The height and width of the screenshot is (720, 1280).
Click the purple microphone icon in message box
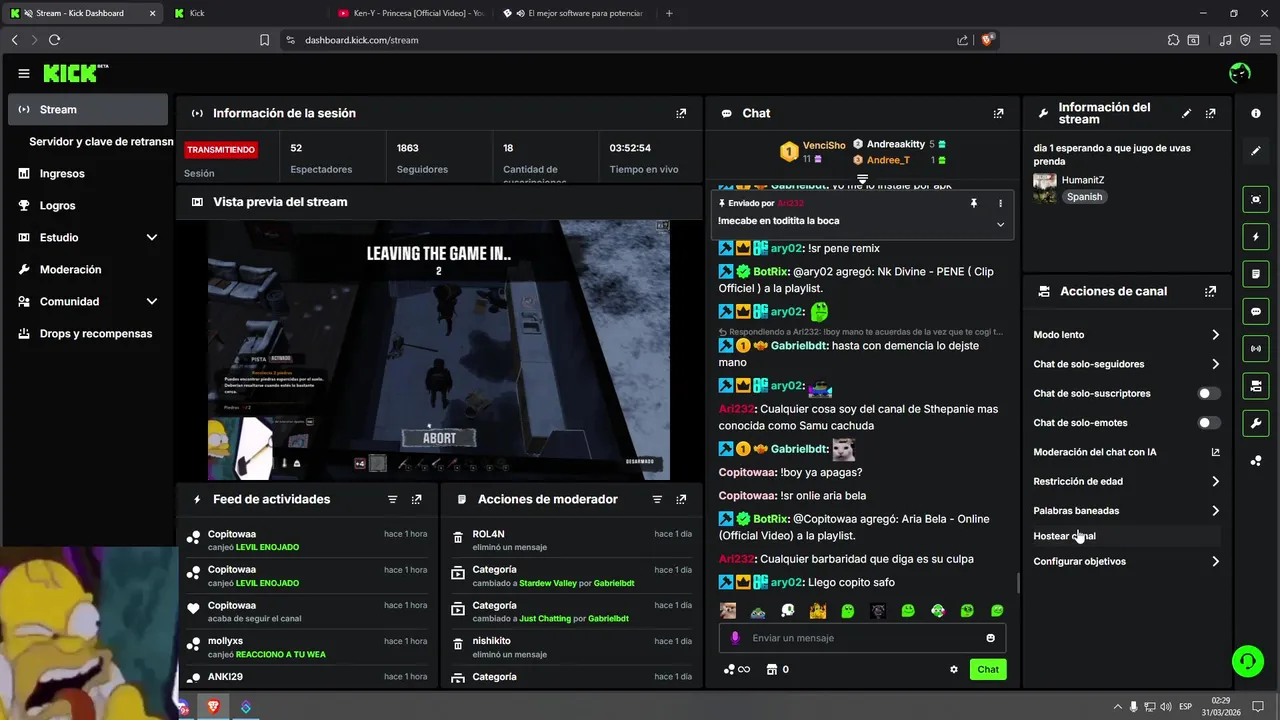click(x=735, y=638)
